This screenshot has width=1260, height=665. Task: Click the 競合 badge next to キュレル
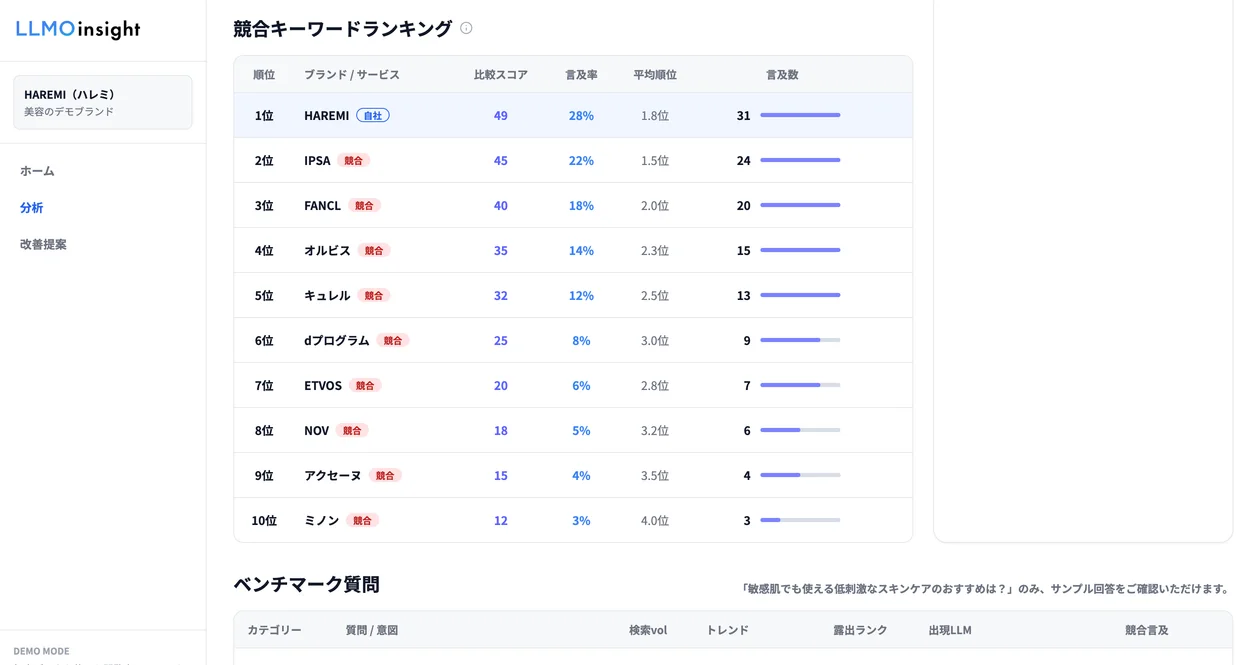tap(374, 295)
